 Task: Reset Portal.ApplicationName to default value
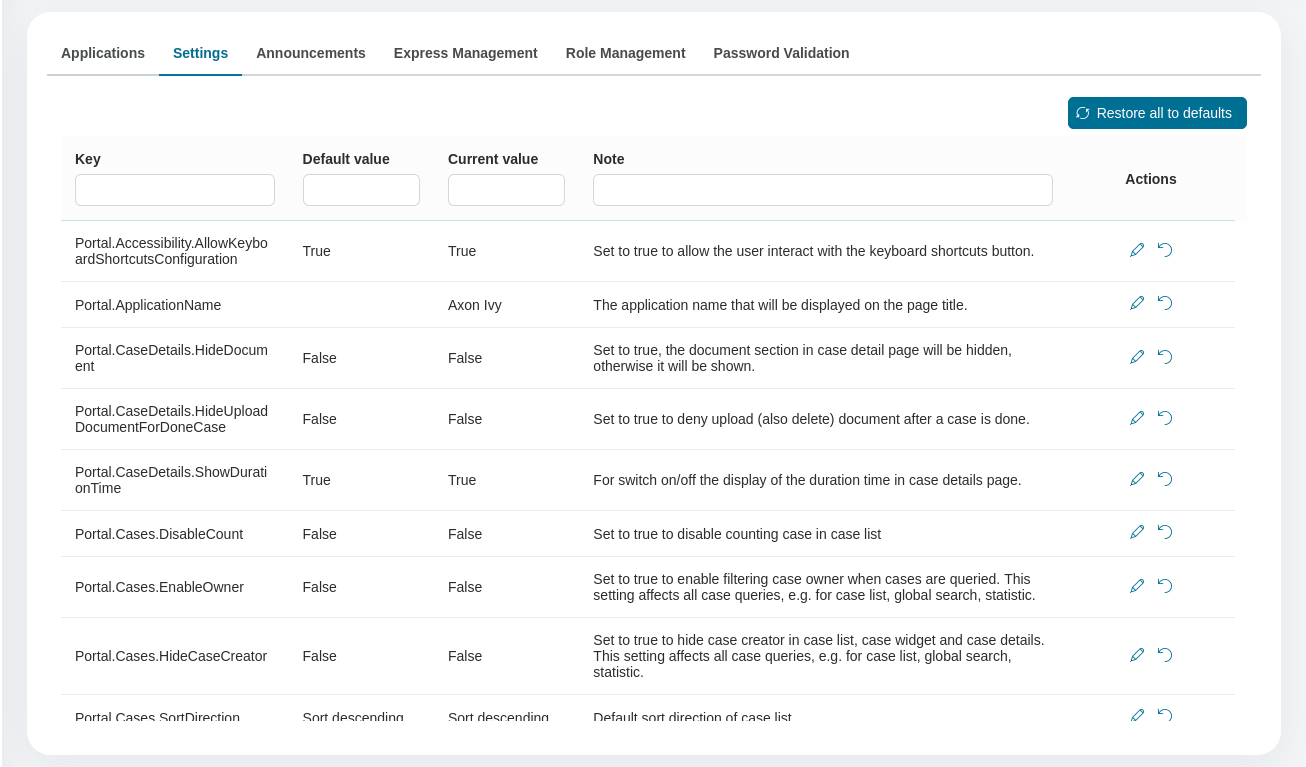(1165, 303)
